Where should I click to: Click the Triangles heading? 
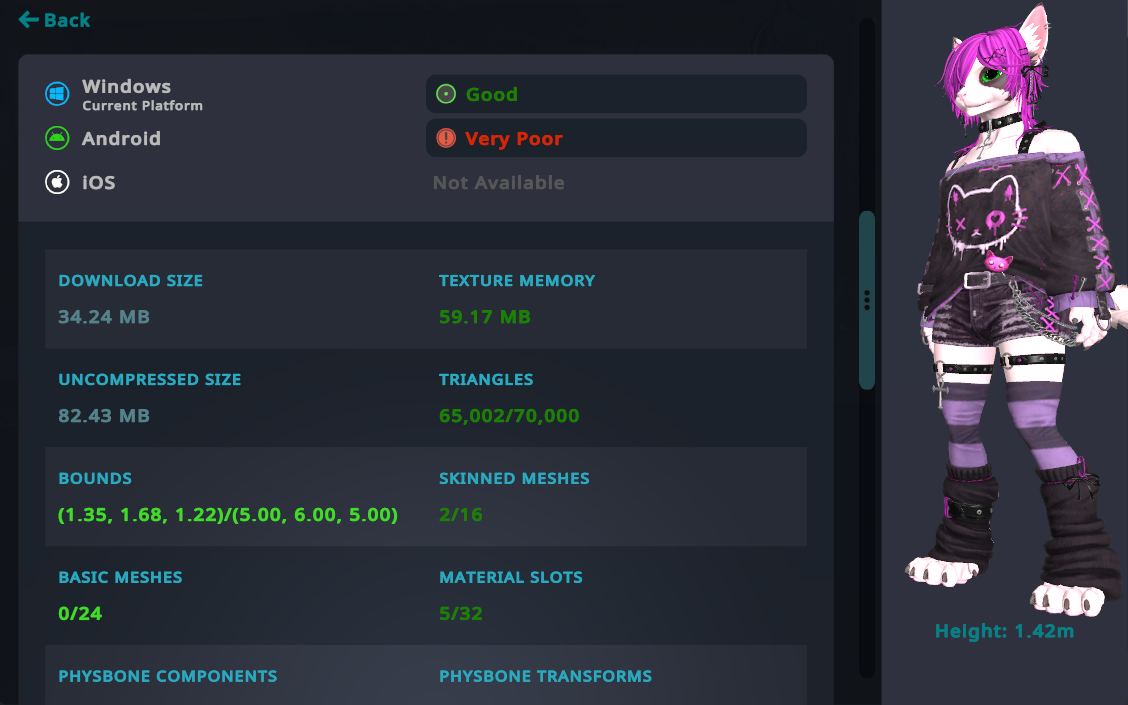click(486, 379)
